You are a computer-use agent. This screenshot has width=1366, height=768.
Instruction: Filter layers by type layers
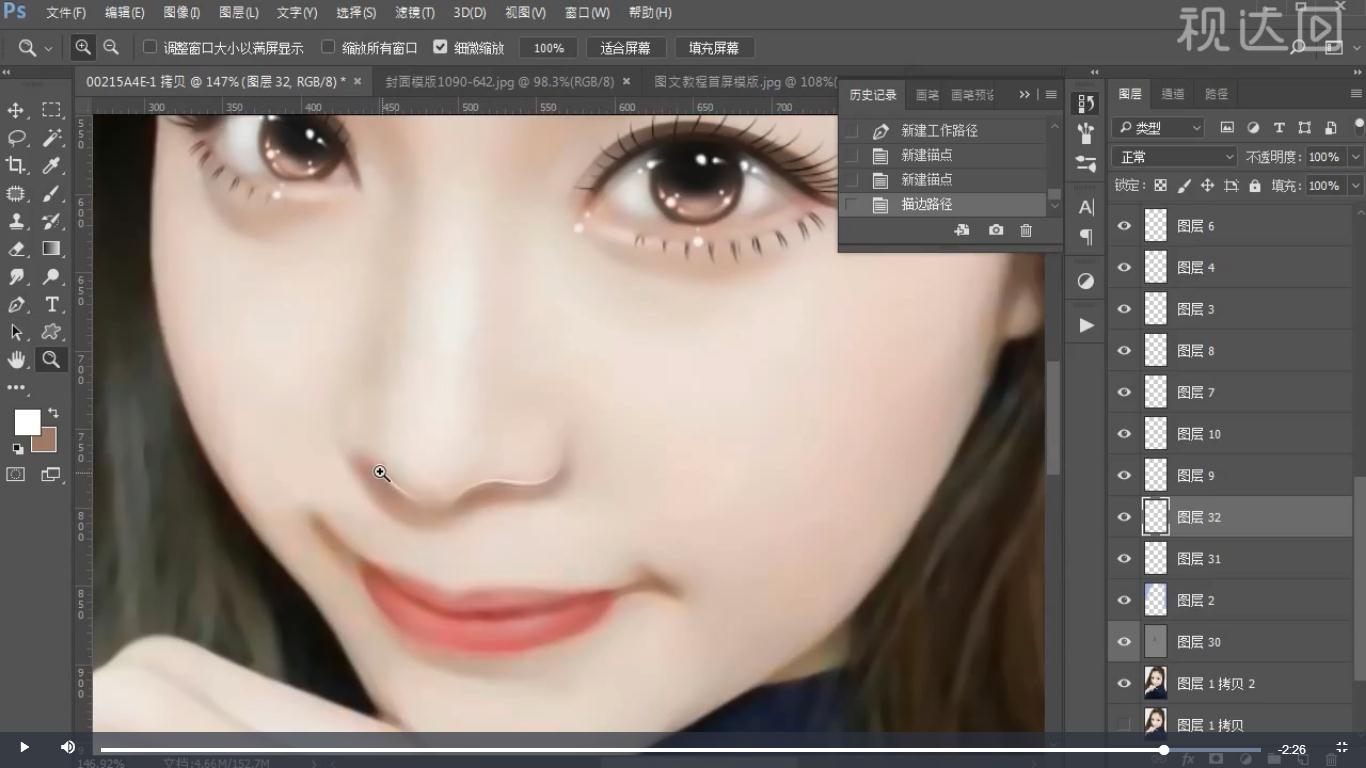(1279, 128)
